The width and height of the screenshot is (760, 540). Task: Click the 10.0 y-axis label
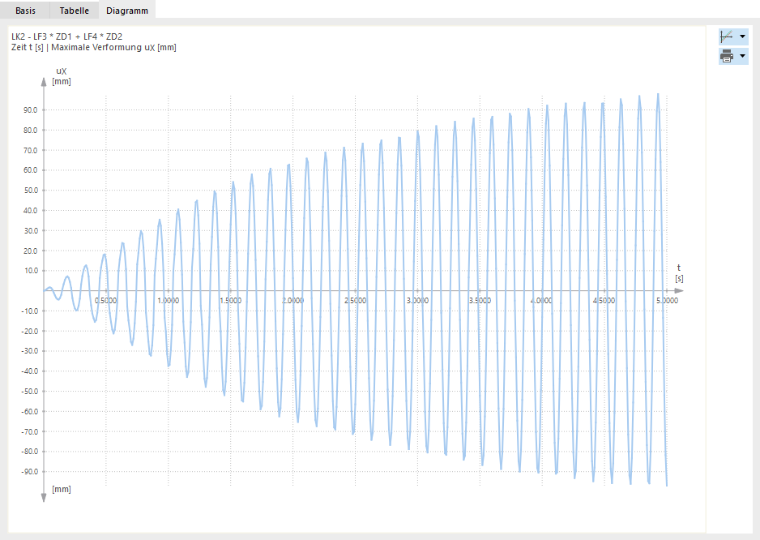pyautogui.click(x=31, y=270)
